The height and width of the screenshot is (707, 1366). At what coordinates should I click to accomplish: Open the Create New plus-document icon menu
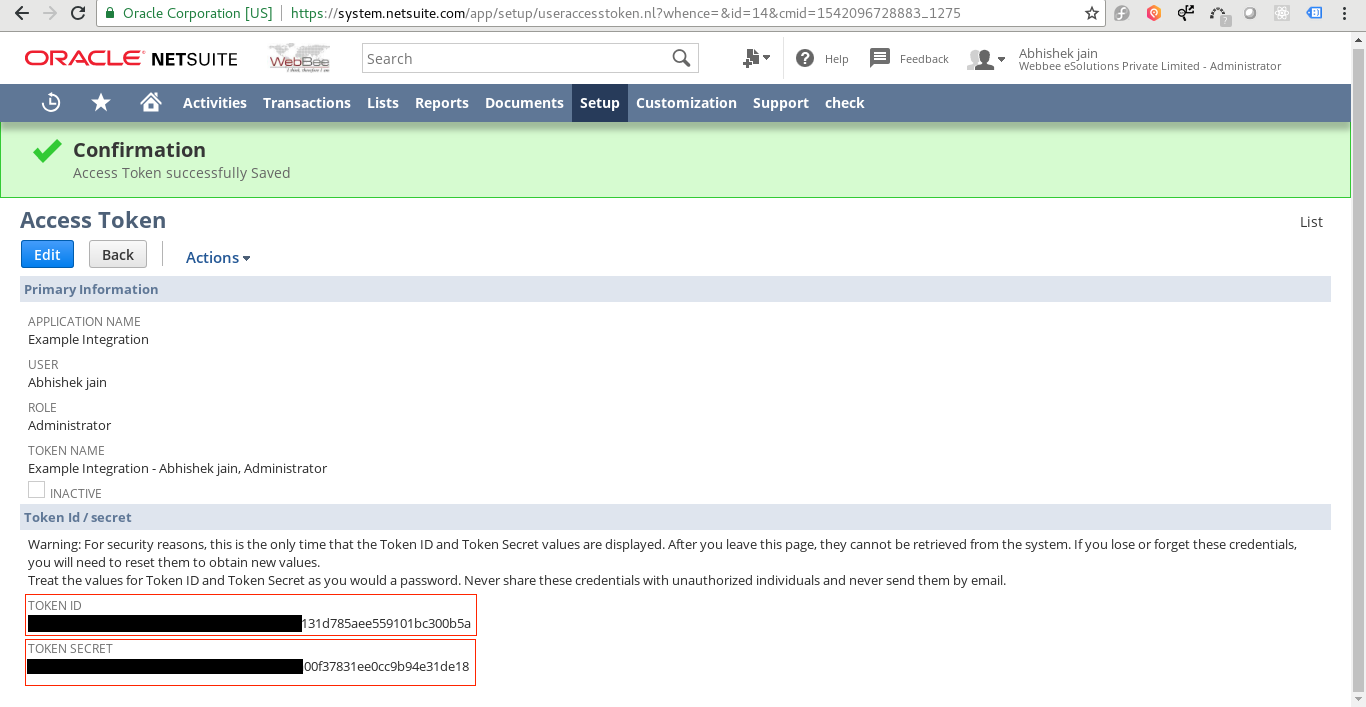755,58
